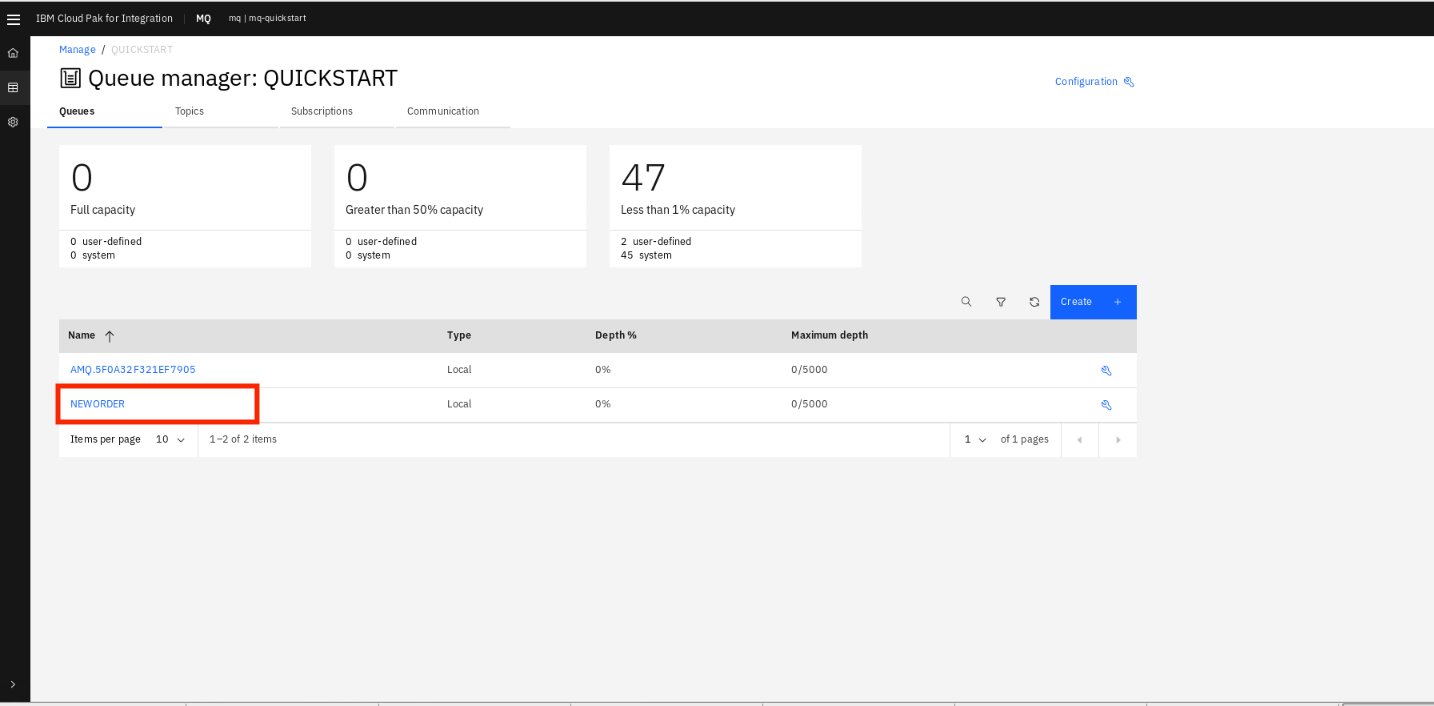Open the NEWORDER queue link
The width and height of the screenshot is (1434, 706).
pyautogui.click(x=96, y=404)
